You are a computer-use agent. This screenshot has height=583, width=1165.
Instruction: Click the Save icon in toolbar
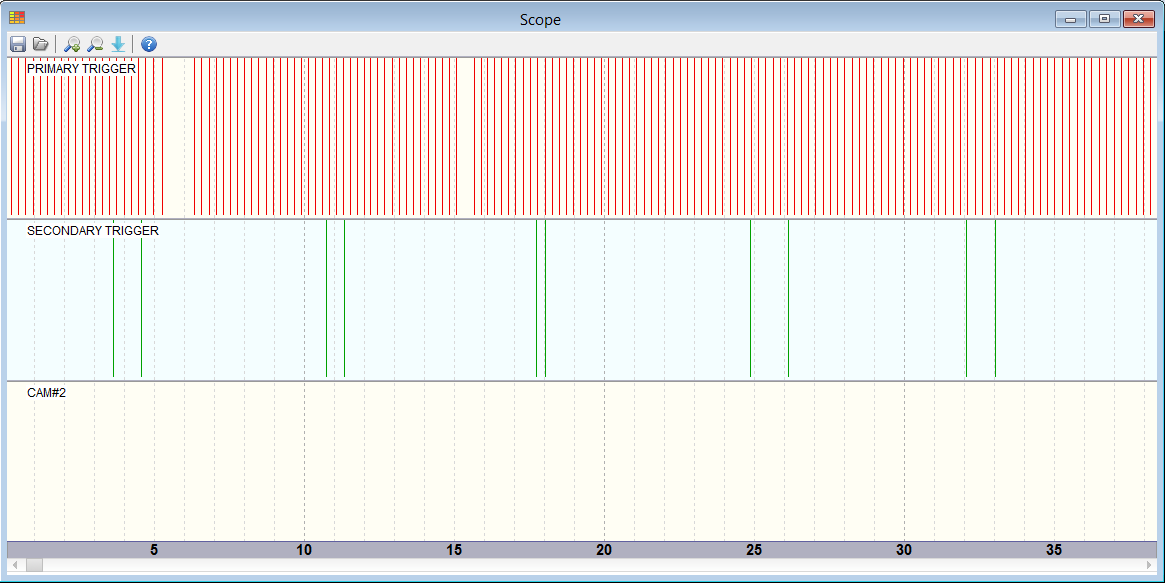[18, 44]
